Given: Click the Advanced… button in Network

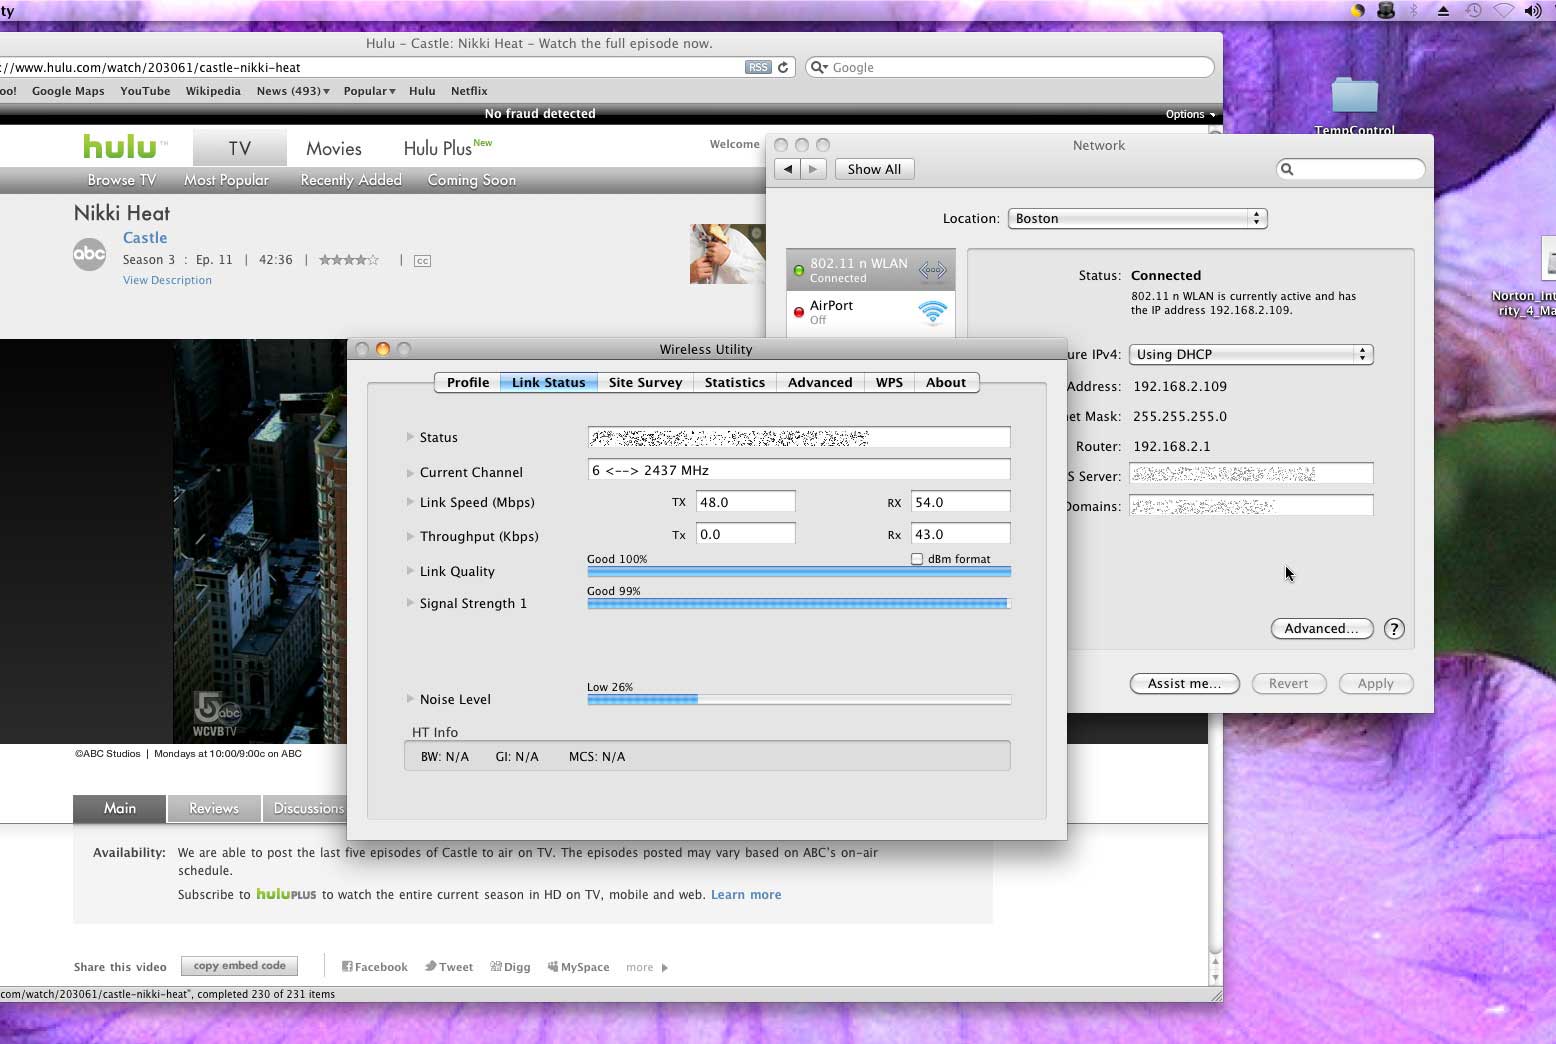Looking at the screenshot, I should (x=1321, y=628).
